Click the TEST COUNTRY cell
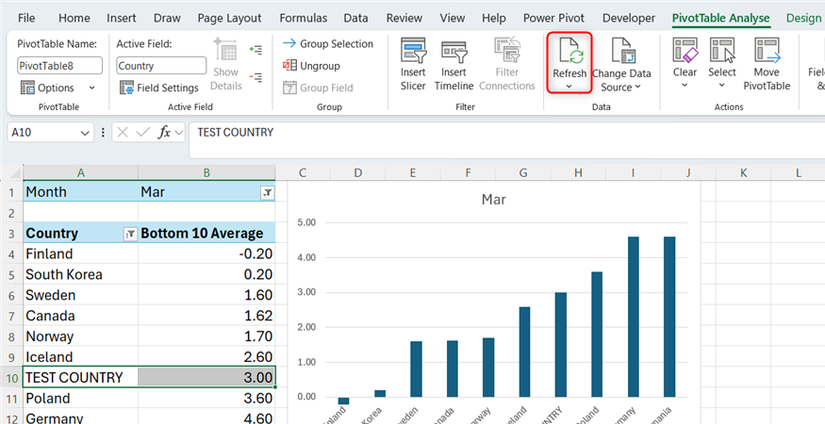 coord(81,377)
